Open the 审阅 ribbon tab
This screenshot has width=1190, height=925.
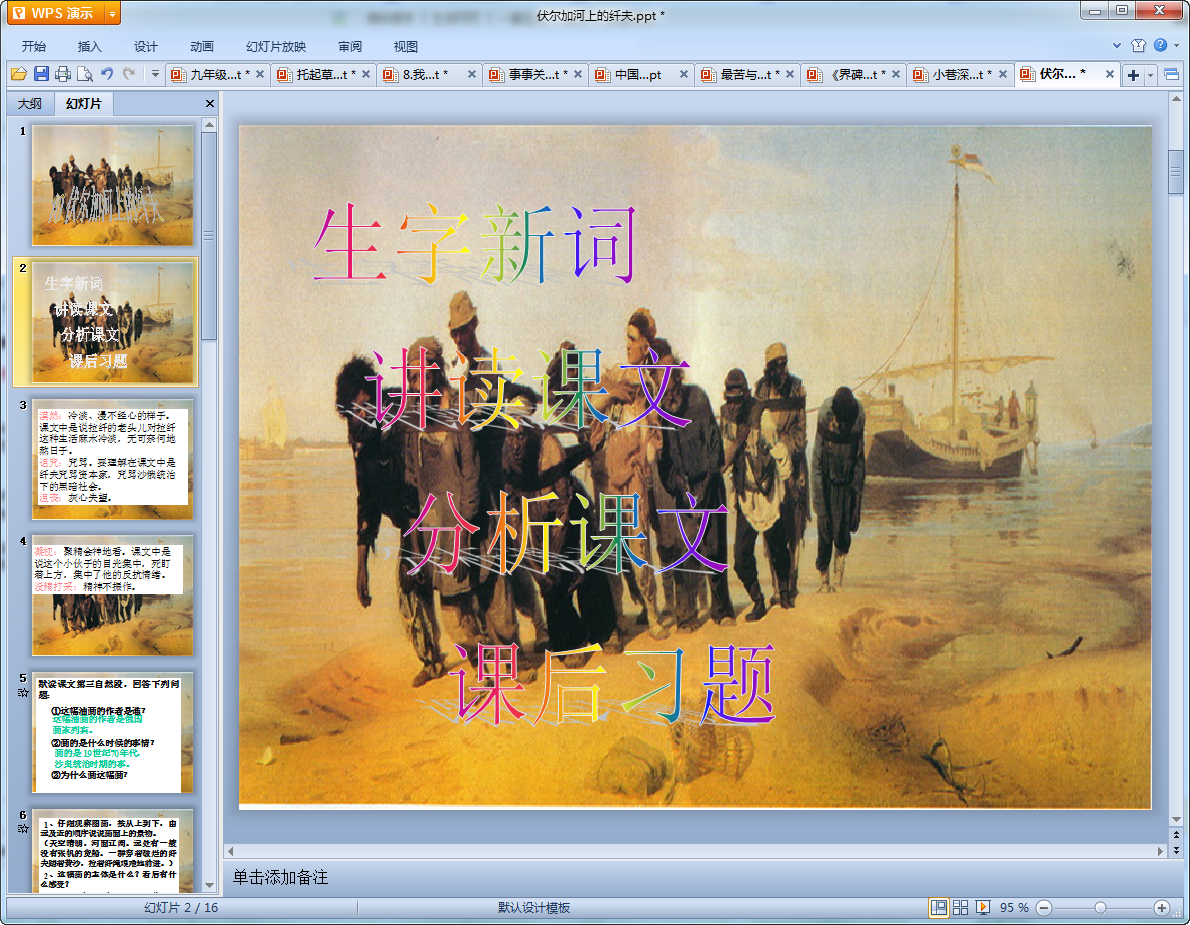click(350, 46)
